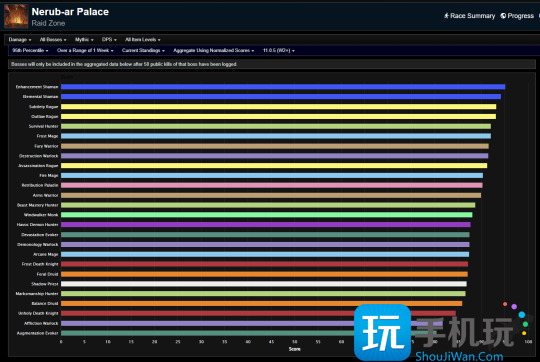Click the Demonology Warlock label
The width and height of the screenshot is (540, 362).
(x=38, y=245)
